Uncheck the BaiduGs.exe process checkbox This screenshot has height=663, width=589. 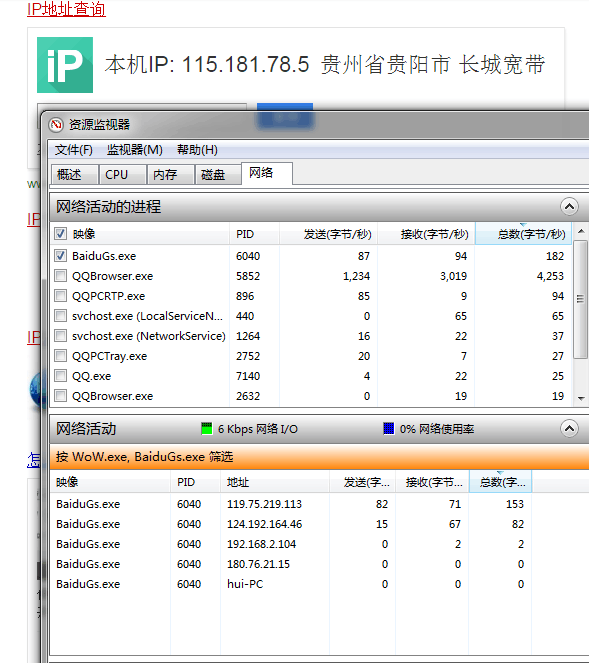[x=60, y=256]
